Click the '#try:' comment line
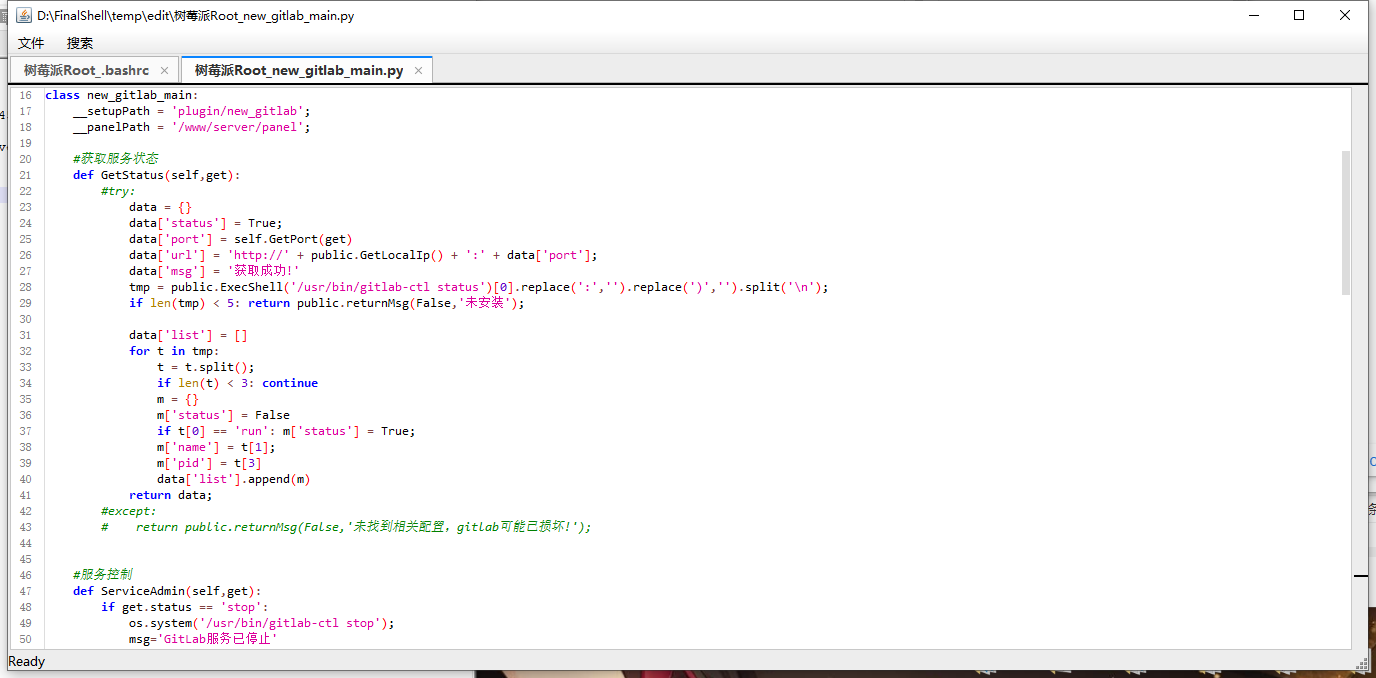Screen dimensions: 1376x678 [x=118, y=191]
